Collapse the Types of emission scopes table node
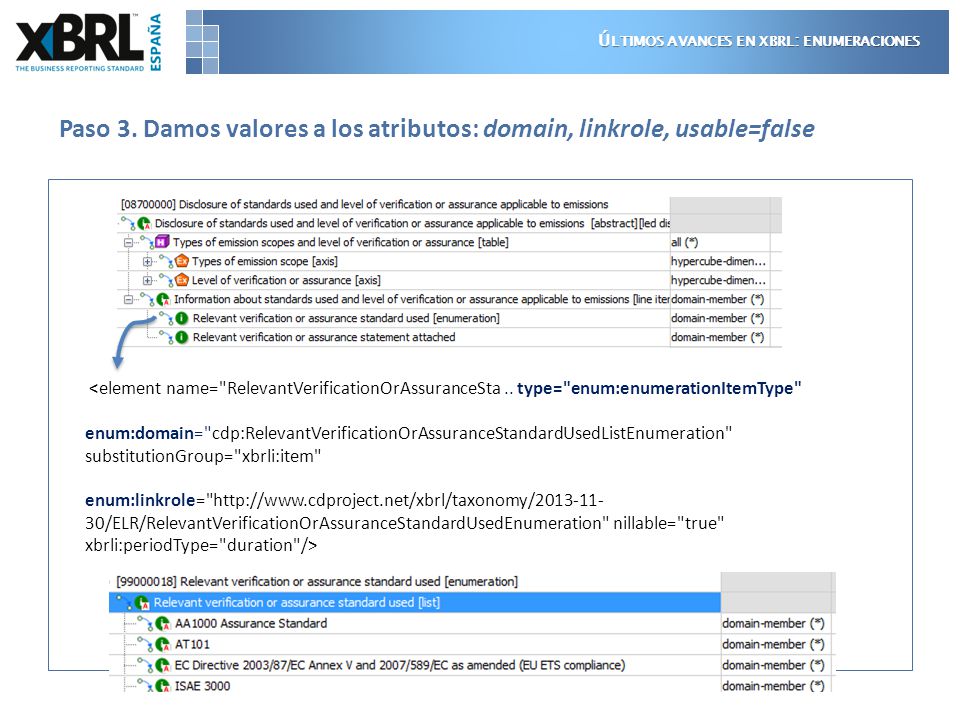The width and height of the screenshot is (960, 720). point(128,242)
